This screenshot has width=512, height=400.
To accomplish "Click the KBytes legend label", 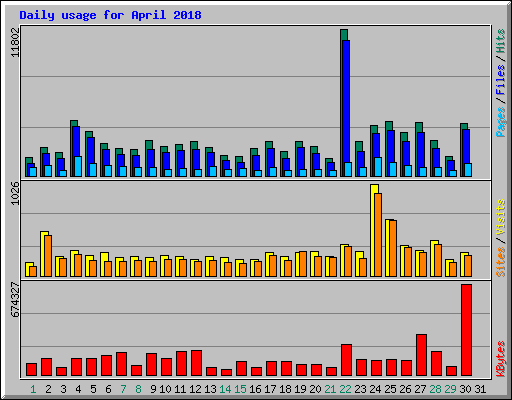I will [500, 359].
